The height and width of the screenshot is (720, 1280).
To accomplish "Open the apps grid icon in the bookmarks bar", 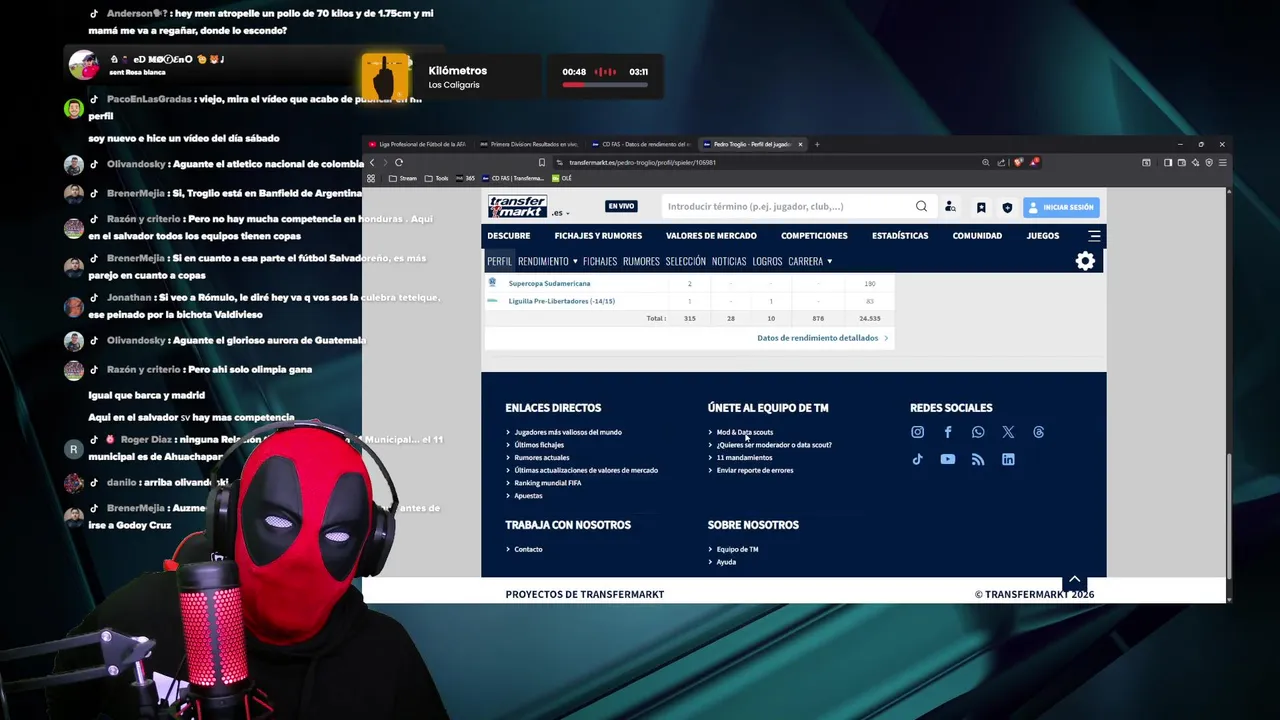I will (x=371, y=178).
